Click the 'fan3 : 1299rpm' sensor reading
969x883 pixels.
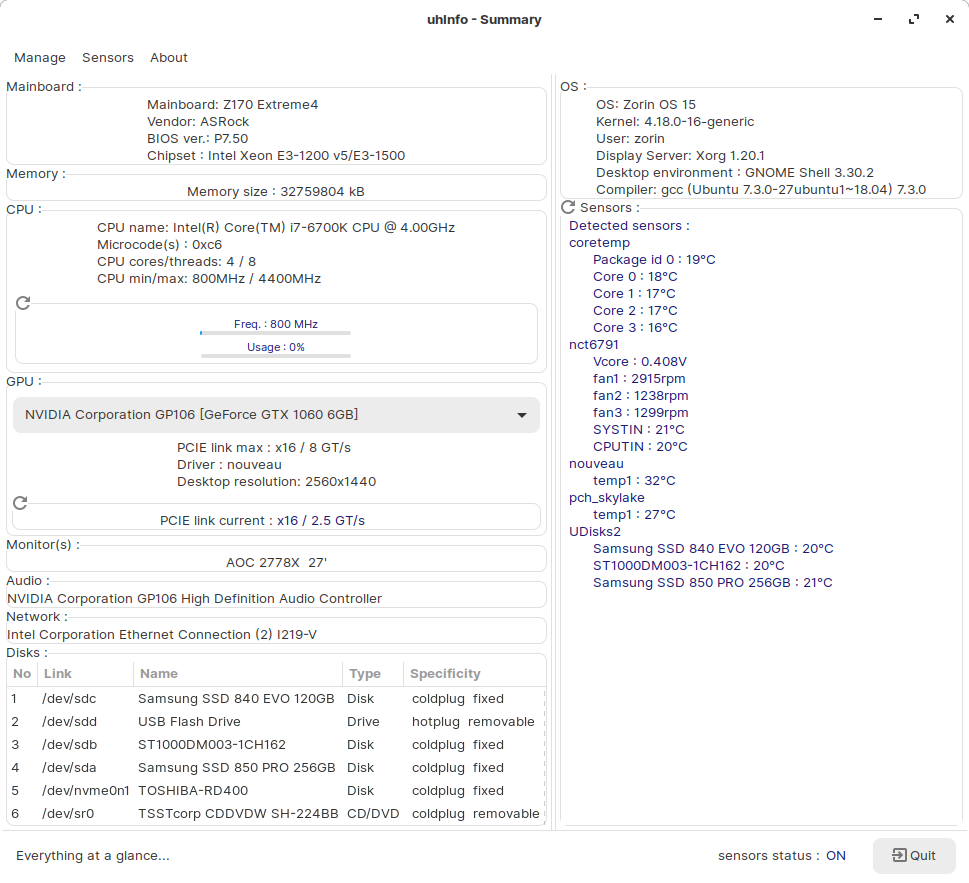tap(641, 413)
